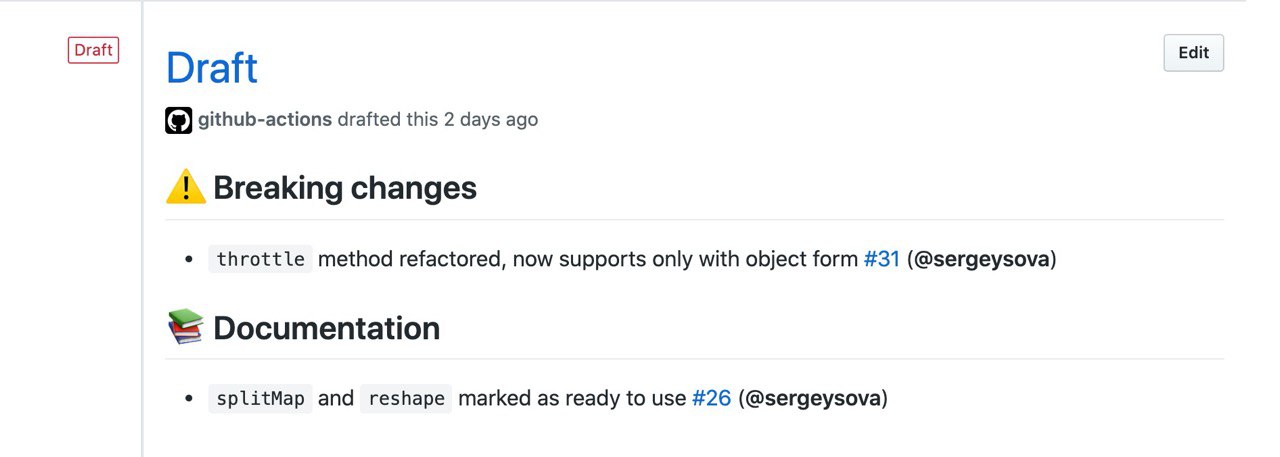Click the splitMap code snippet
Screen dimensions: 1280x457
[x=261, y=398]
